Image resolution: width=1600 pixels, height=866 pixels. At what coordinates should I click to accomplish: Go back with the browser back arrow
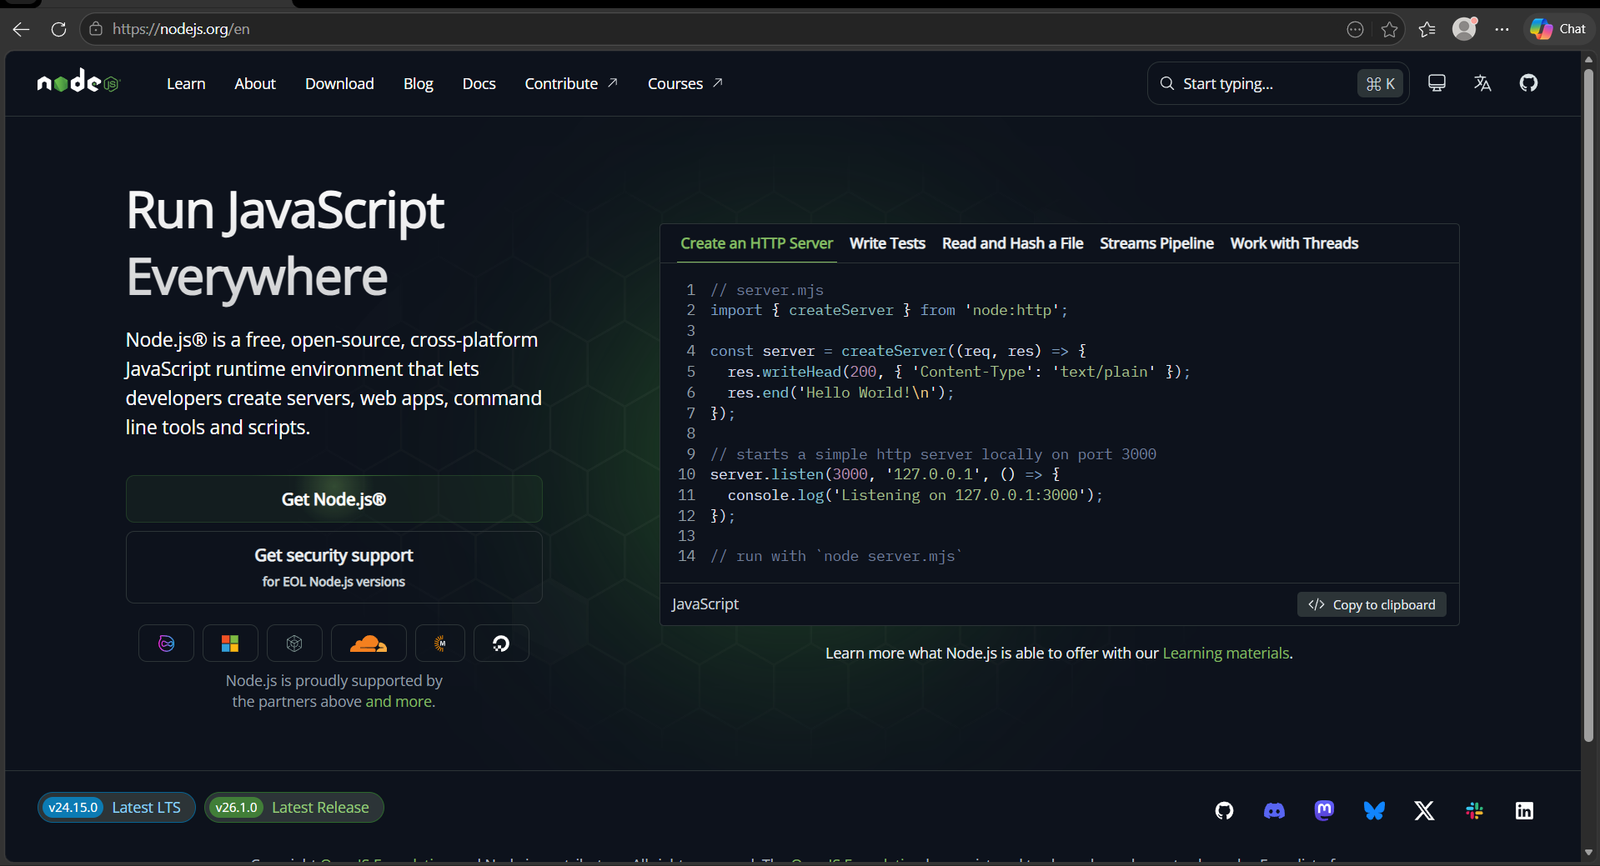click(x=21, y=29)
